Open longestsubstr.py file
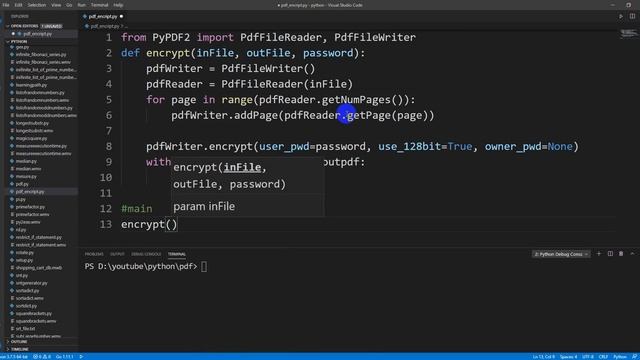Image resolution: width=640 pixels, height=360 pixels. (x=32, y=123)
